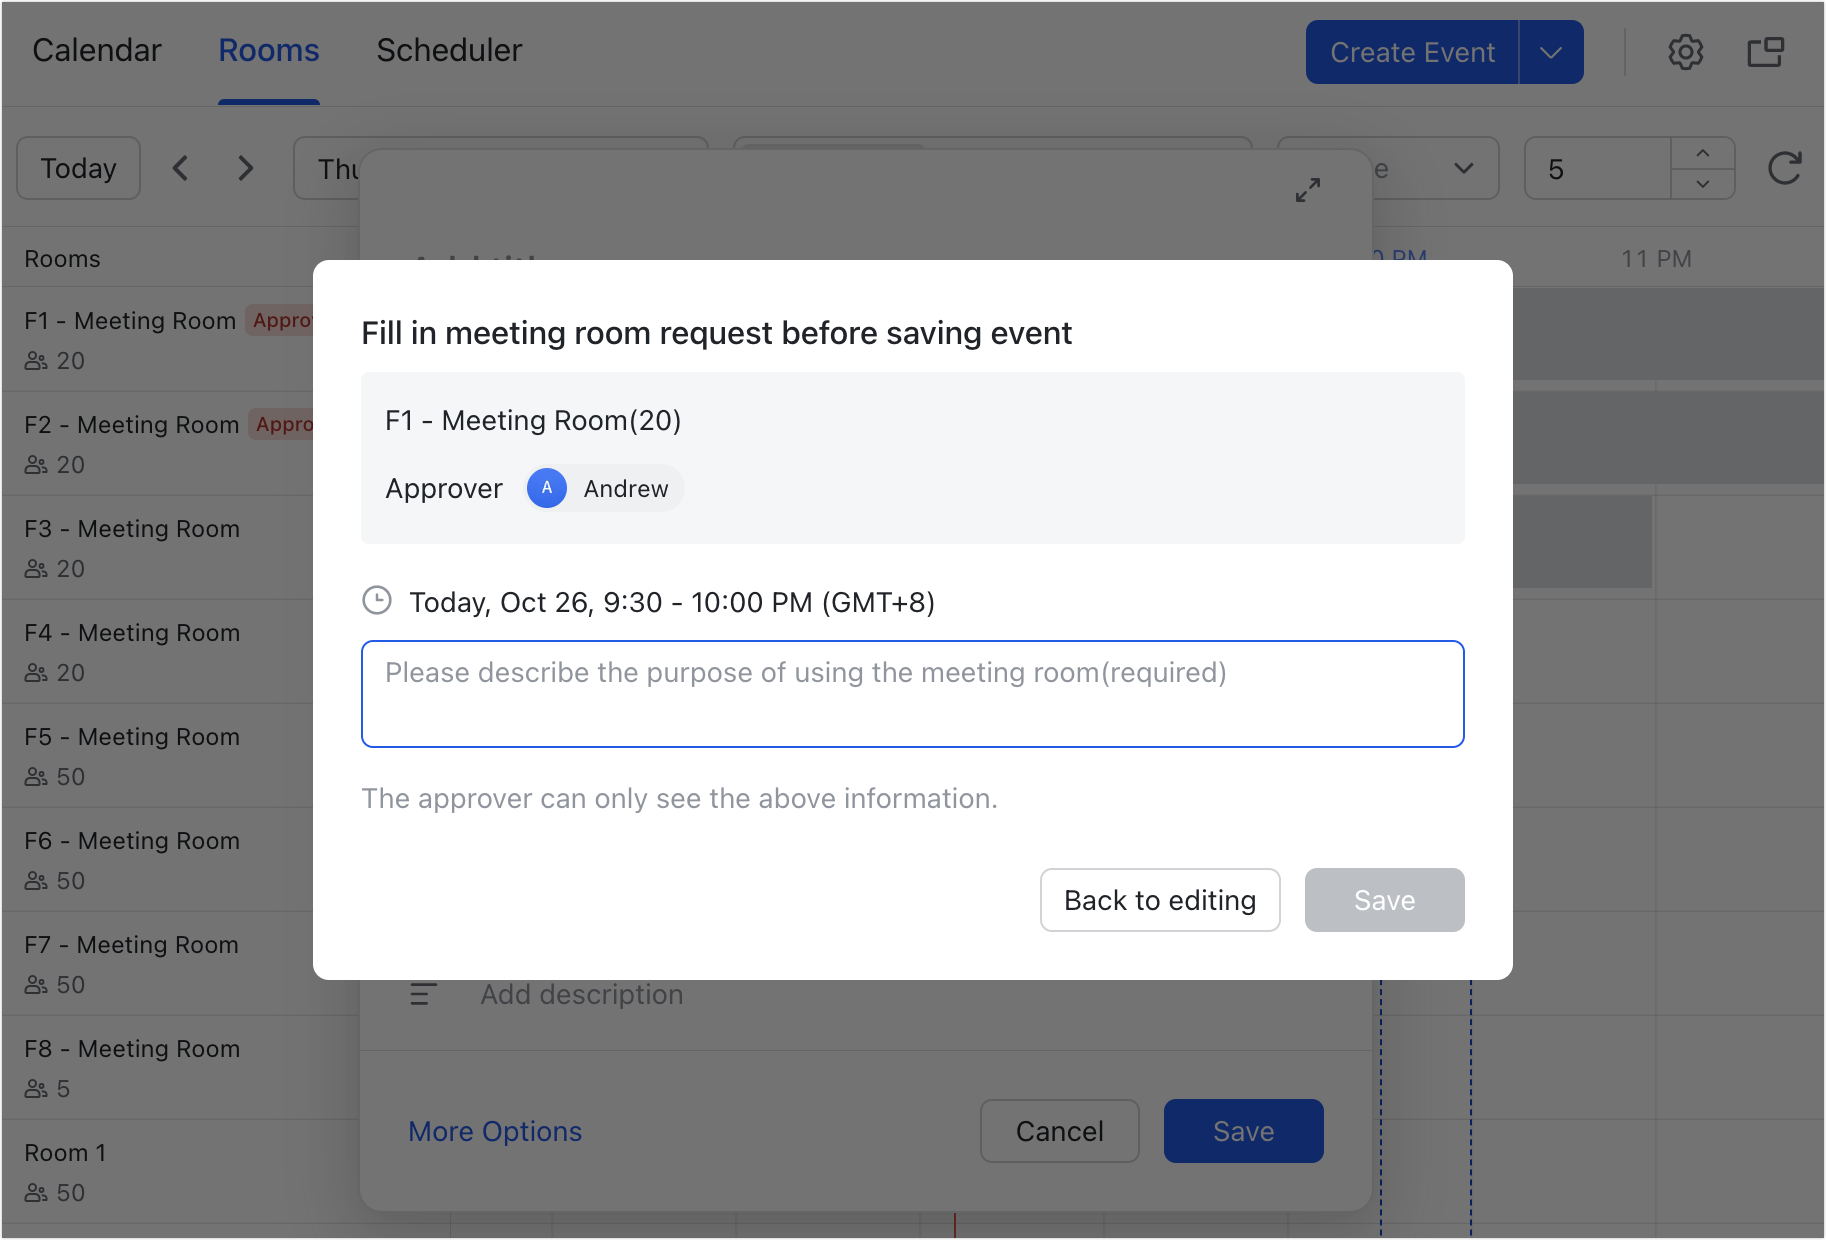The image size is (1826, 1240).
Task: Refresh the rooms view
Action: (1784, 168)
